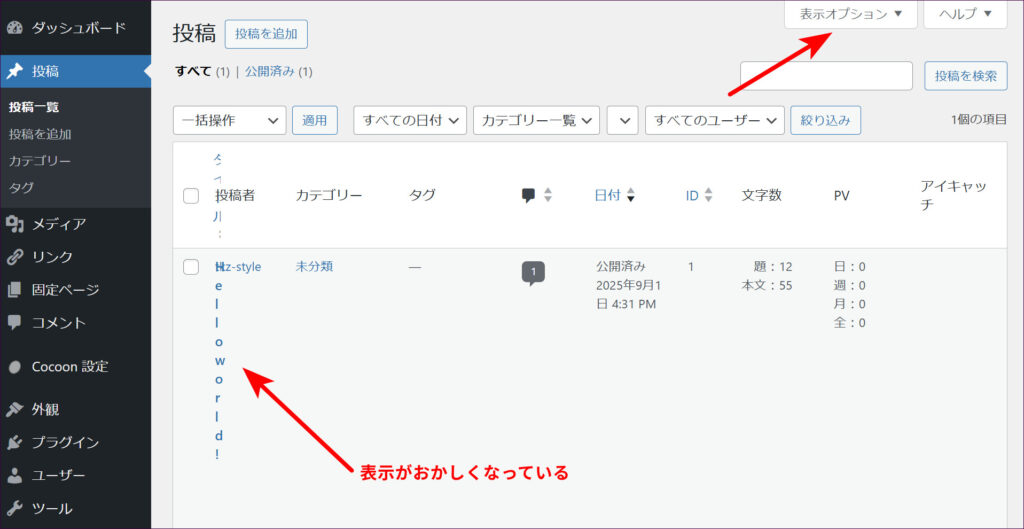Open the 一括操作 bulk actions dropdown
Screen dimensions: 1024x529
[x=230, y=120]
